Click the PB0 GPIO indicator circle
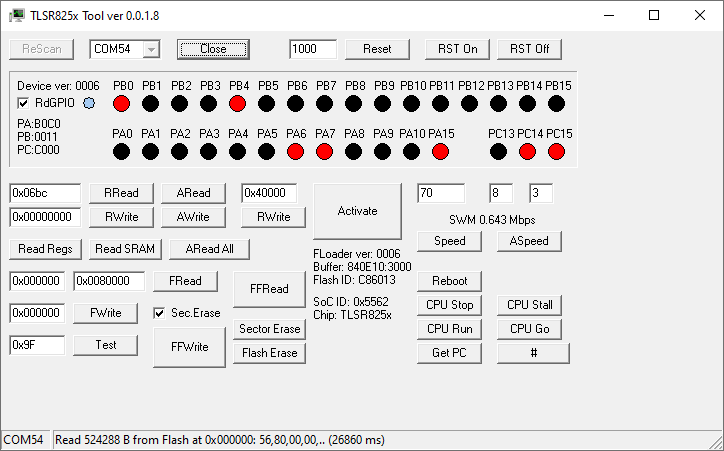 [121, 104]
